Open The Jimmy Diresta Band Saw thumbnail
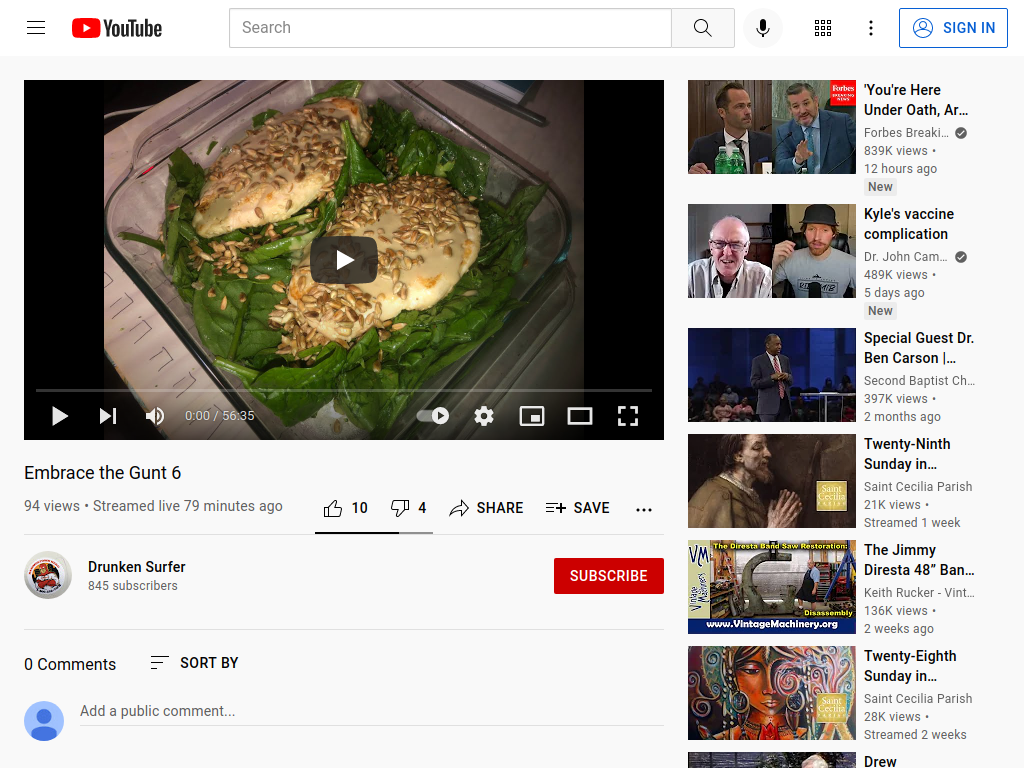 coord(772,587)
